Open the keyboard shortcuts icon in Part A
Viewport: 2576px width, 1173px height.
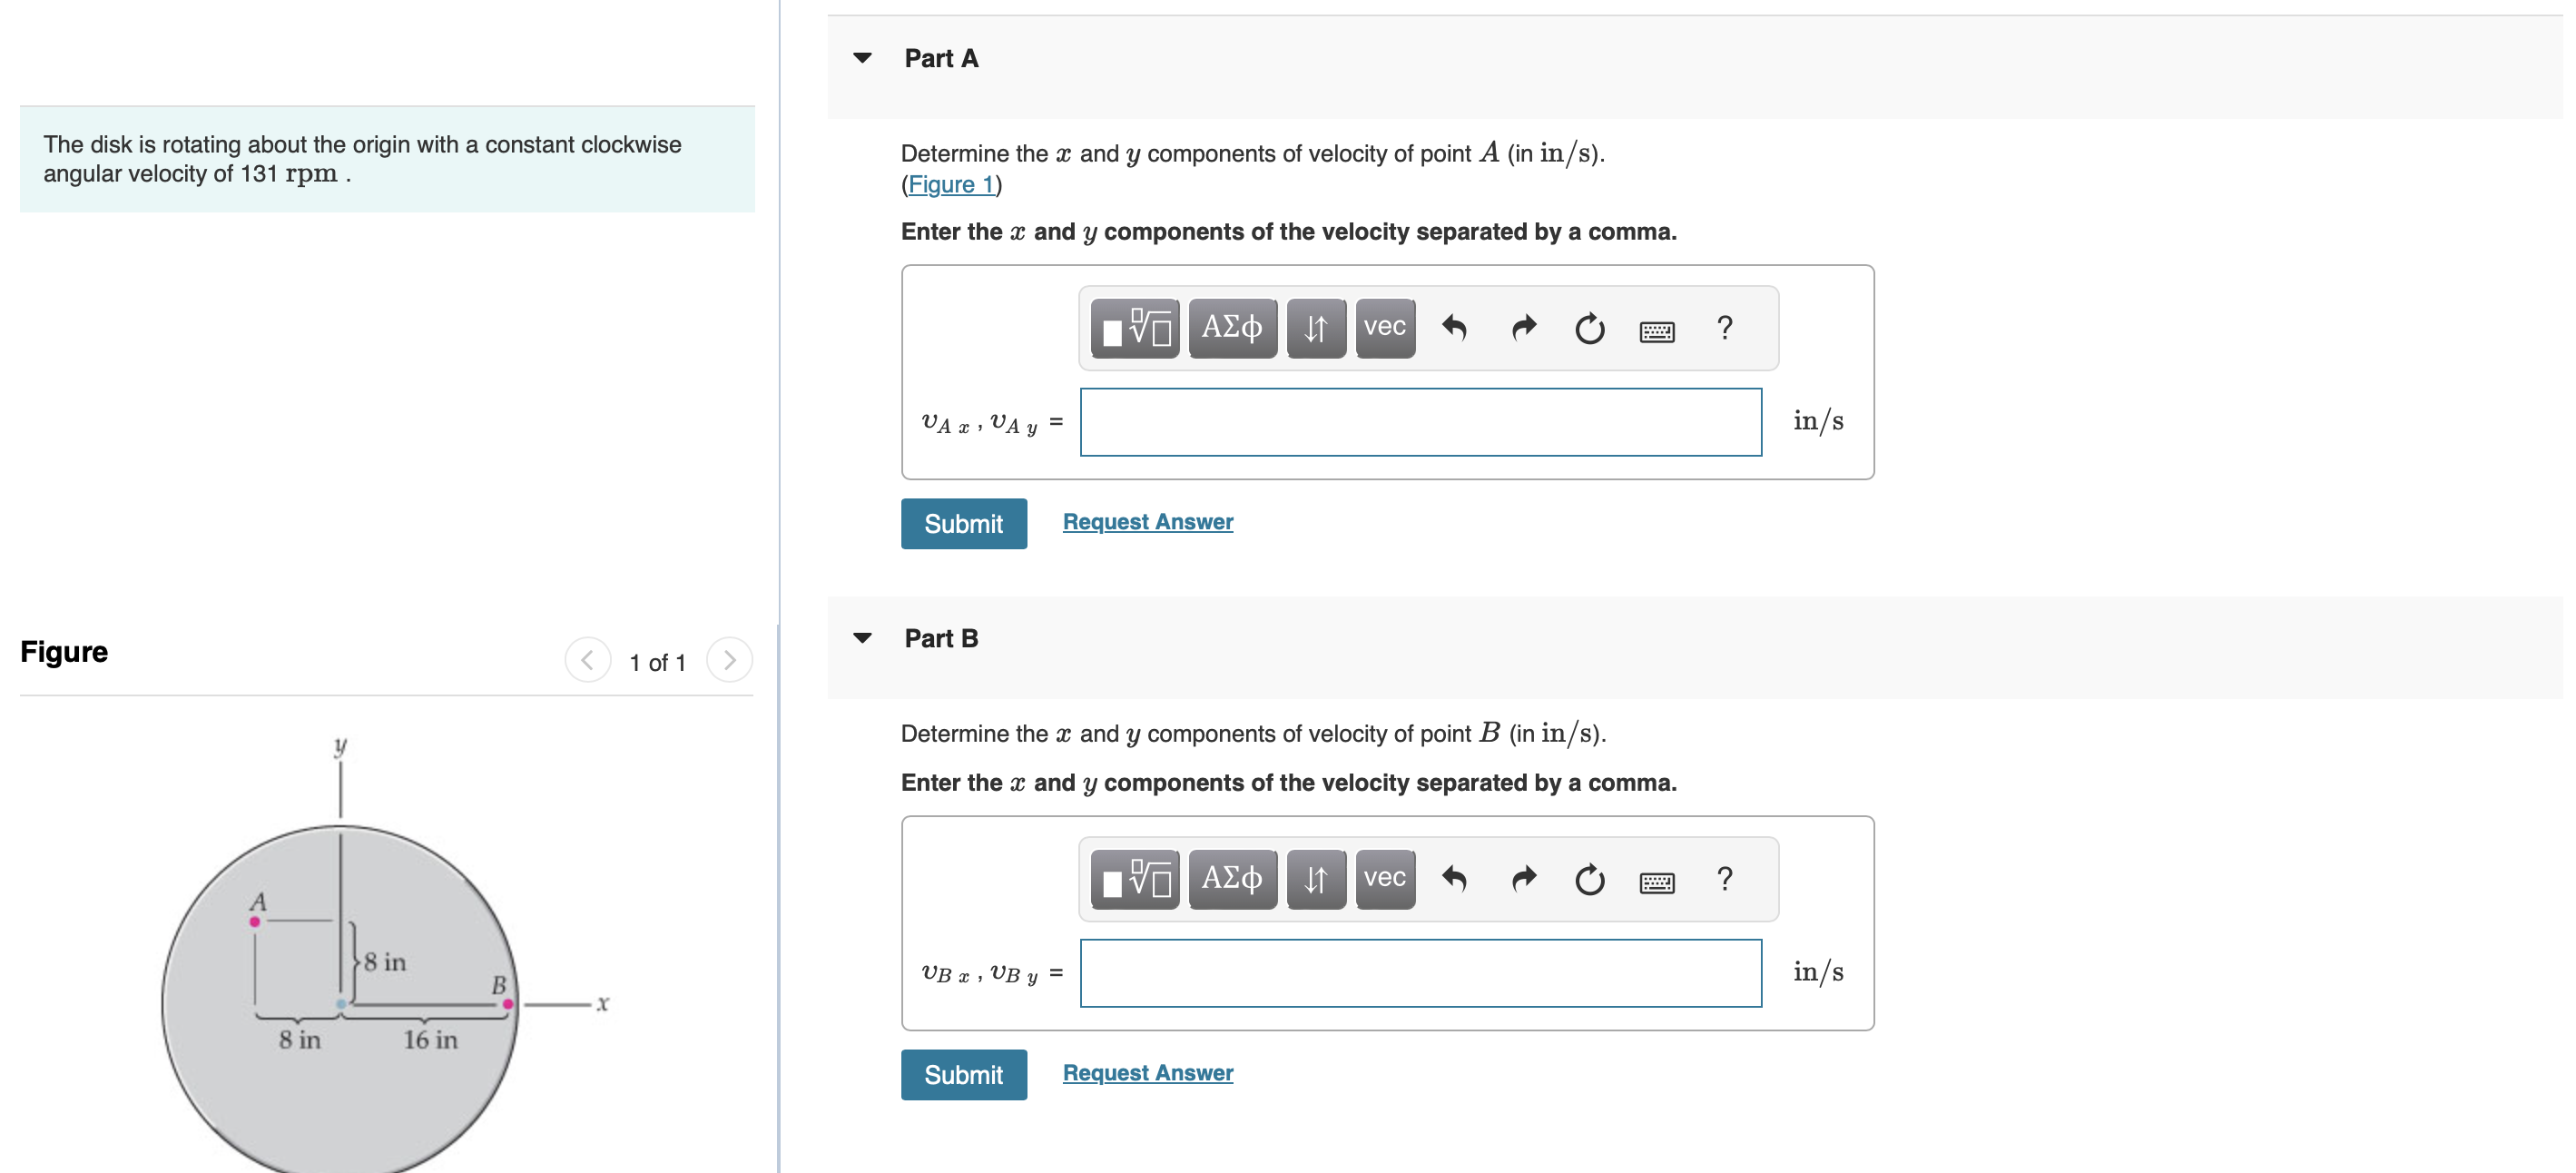click(x=1658, y=329)
